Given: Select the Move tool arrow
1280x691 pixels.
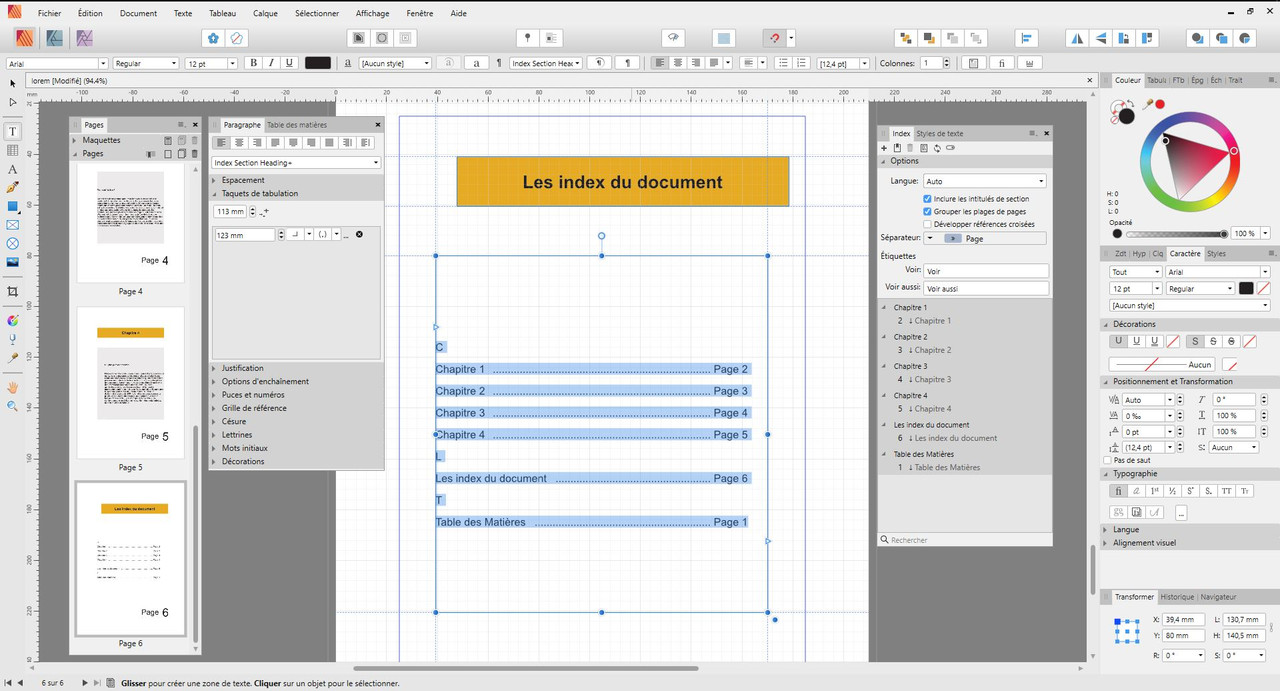Looking at the screenshot, I should 13,83.
